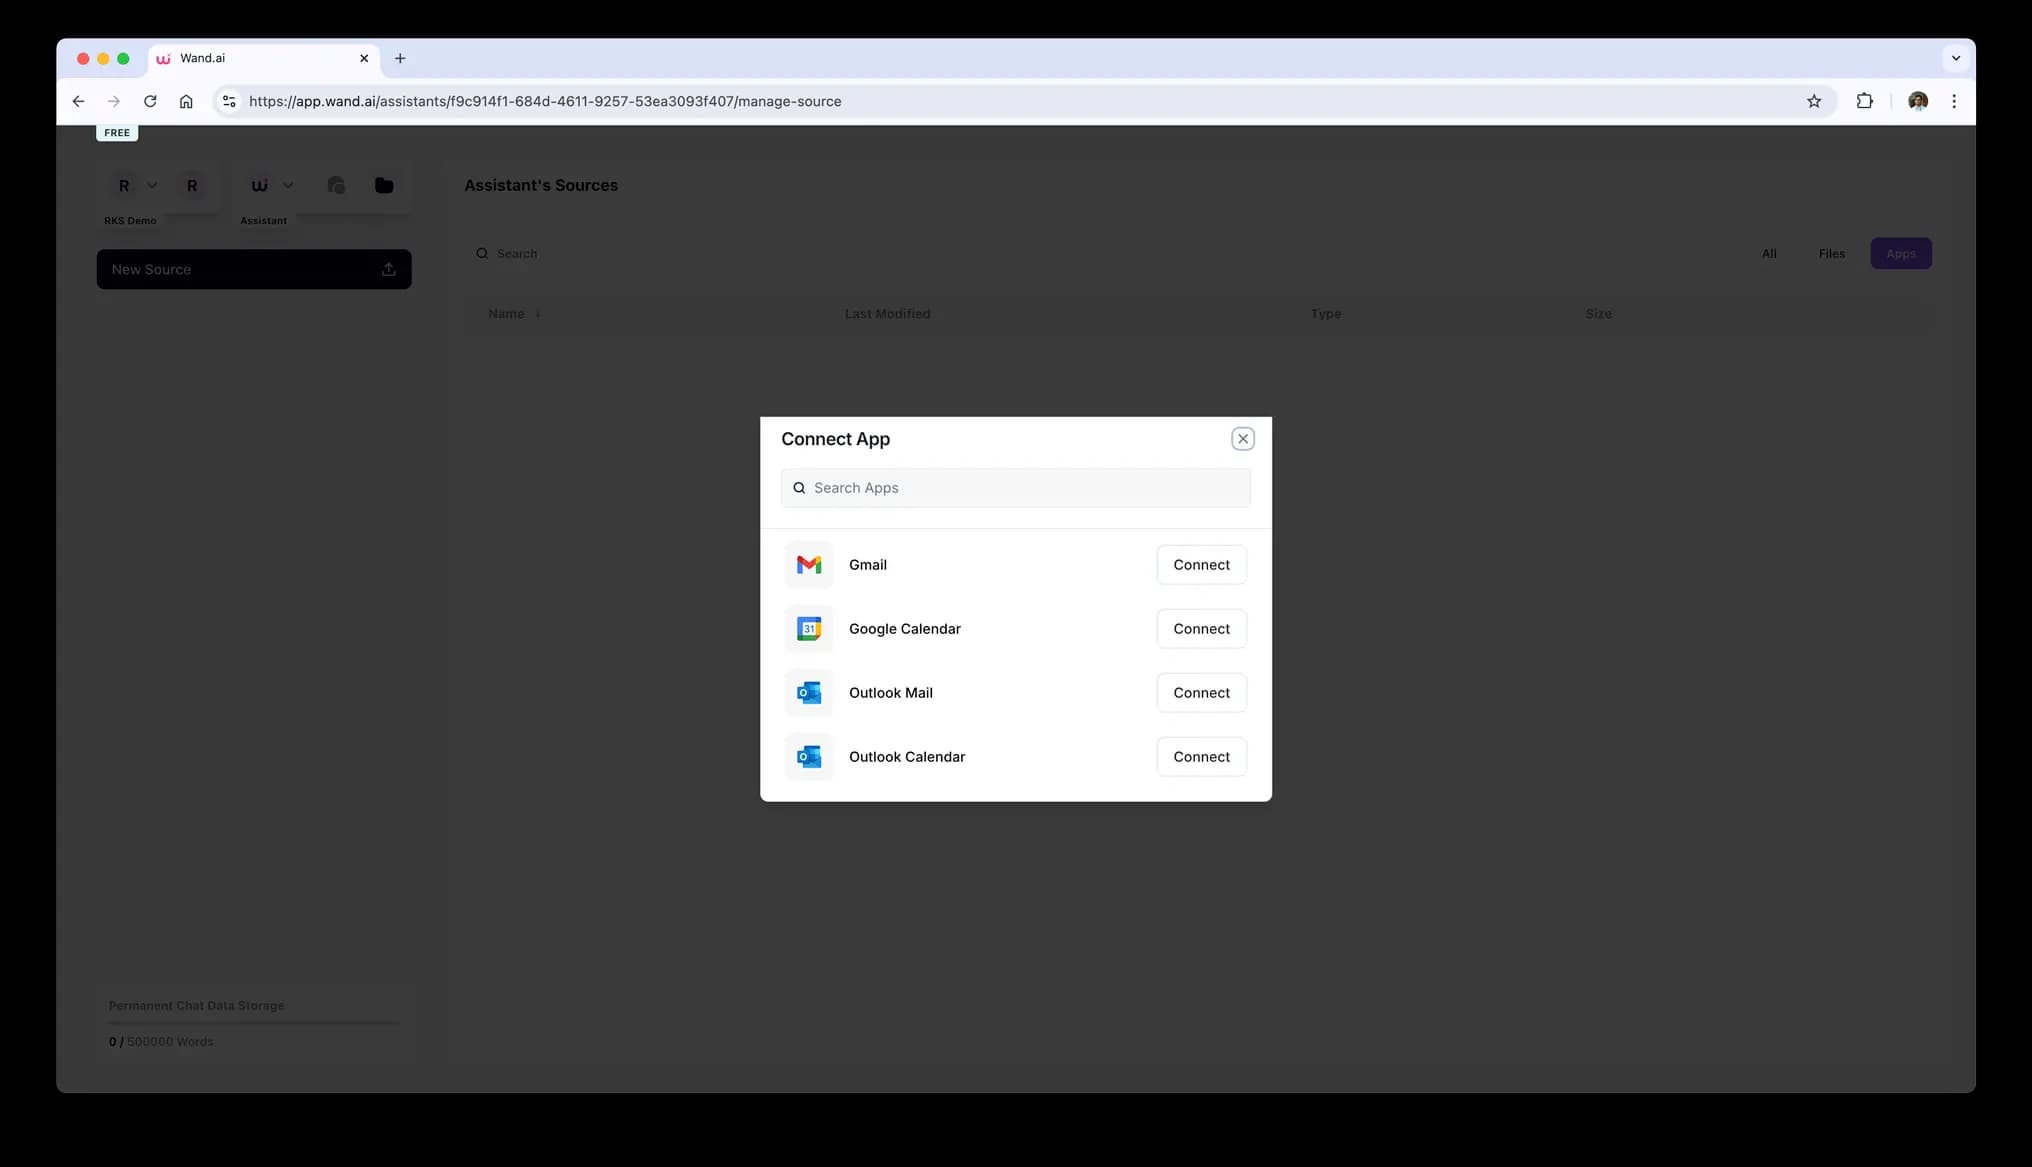The image size is (2032, 1167).
Task: Close the Connect App dialog
Action: point(1242,439)
